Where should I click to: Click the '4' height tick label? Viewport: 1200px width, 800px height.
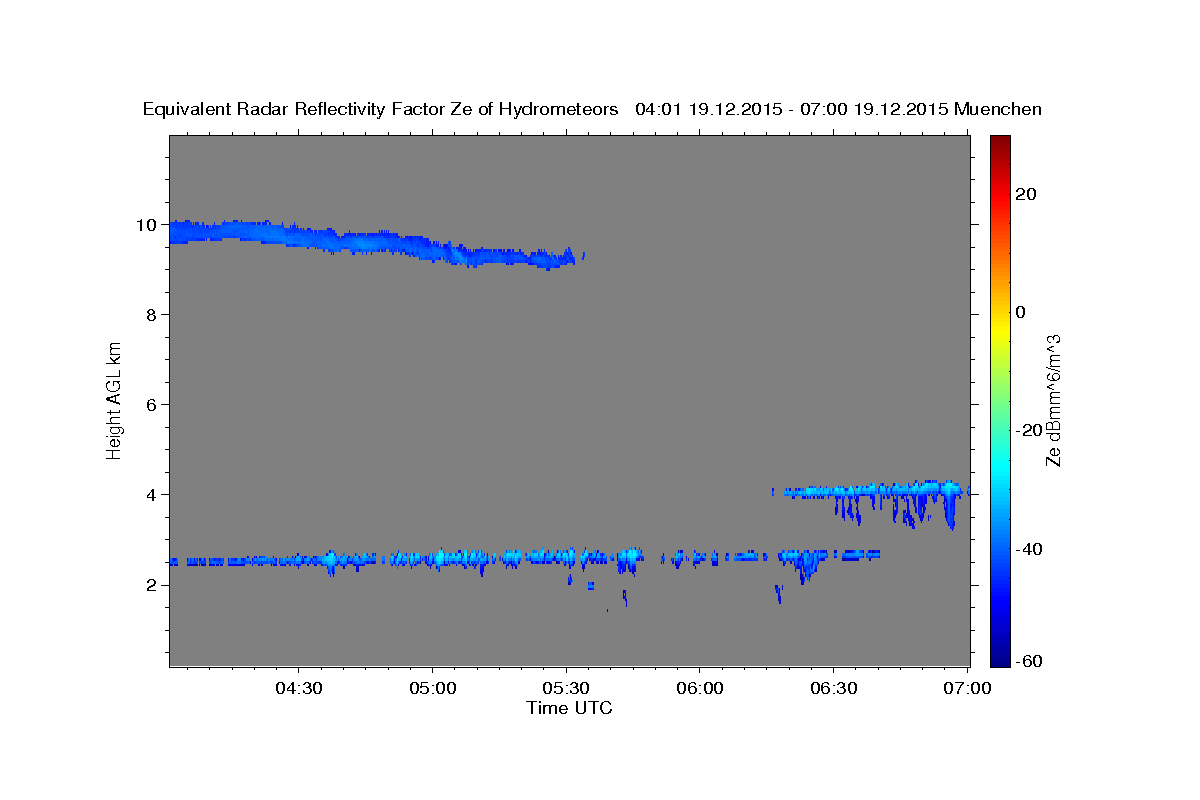click(x=152, y=495)
